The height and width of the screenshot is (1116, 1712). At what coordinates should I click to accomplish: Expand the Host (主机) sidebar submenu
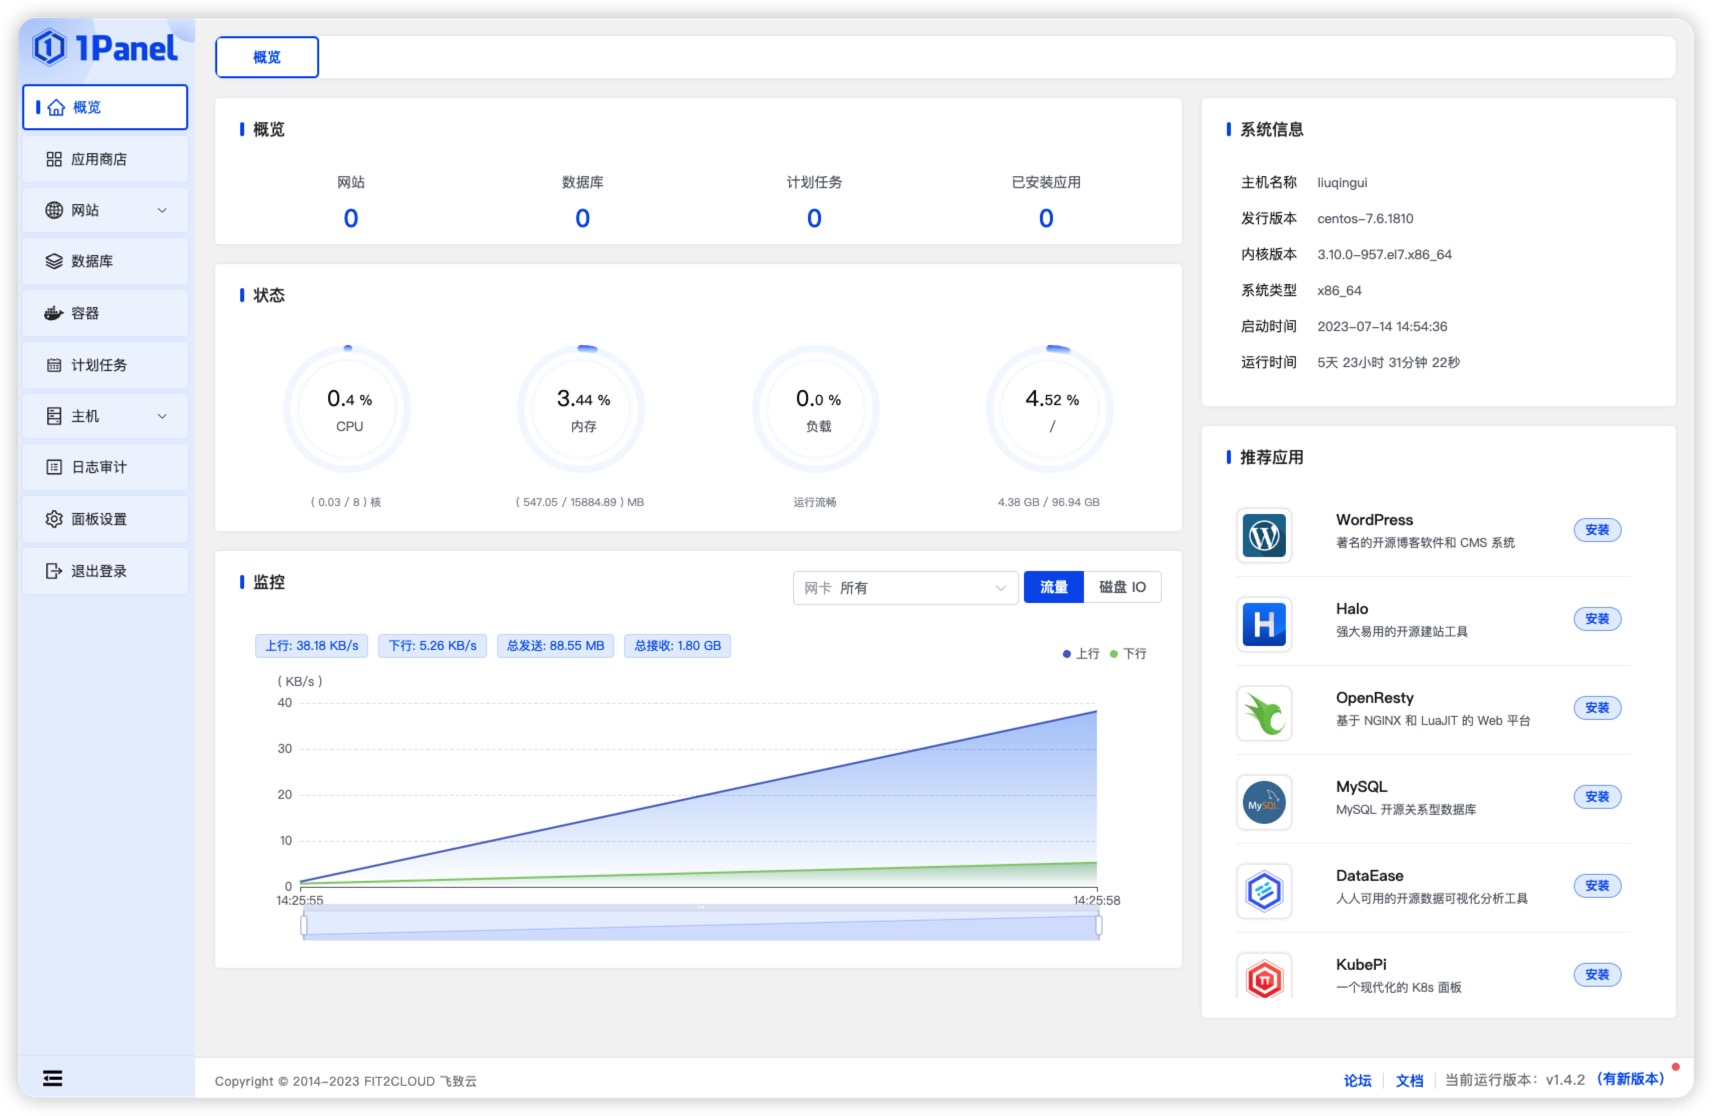[x=162, y=416]
